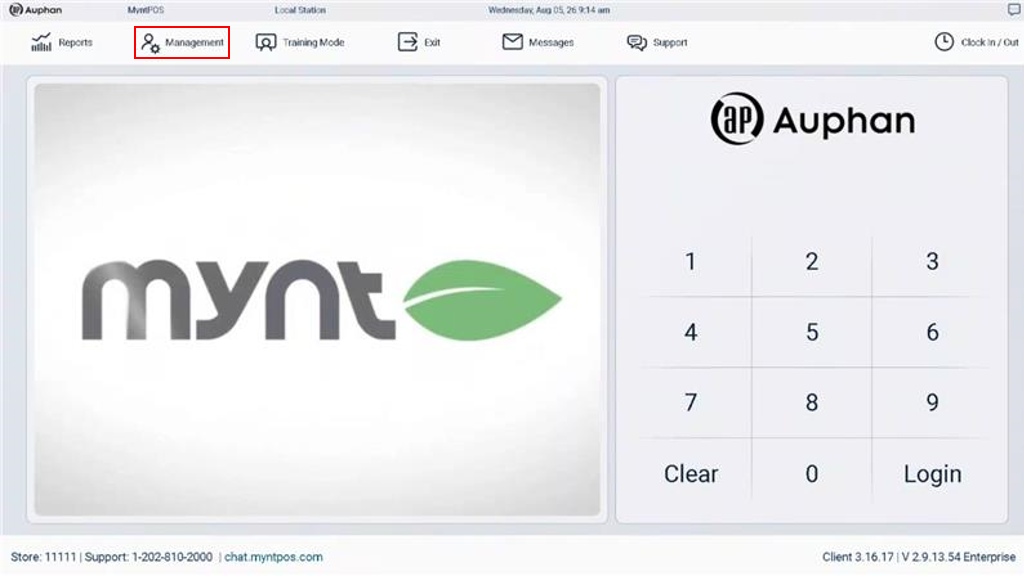Click the Auphan logo above the keypad
Image resolution: width=1024 pixels, height=576 pixels.
coord(812,119)
